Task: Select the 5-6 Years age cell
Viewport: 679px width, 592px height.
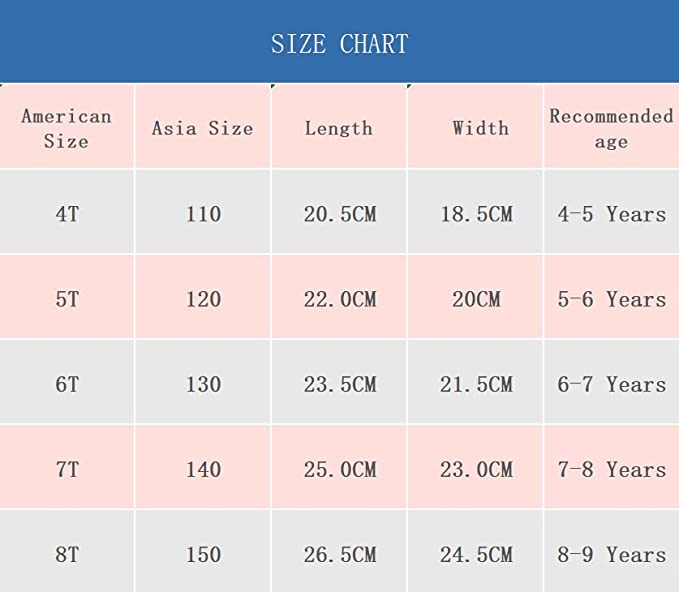Action: 611,296
